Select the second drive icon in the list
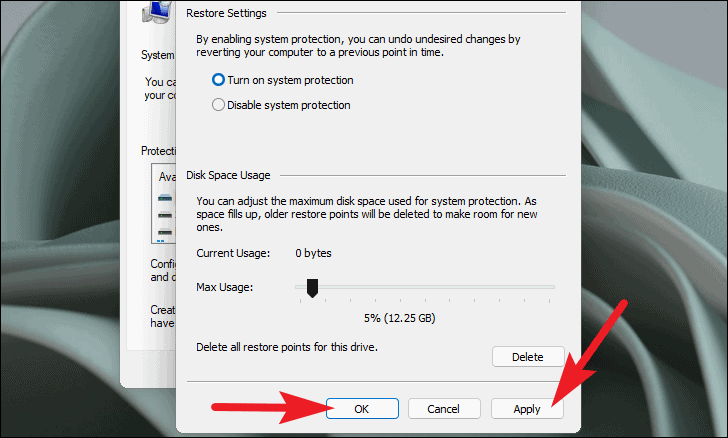The image size is (728, 438). point(166,213)
